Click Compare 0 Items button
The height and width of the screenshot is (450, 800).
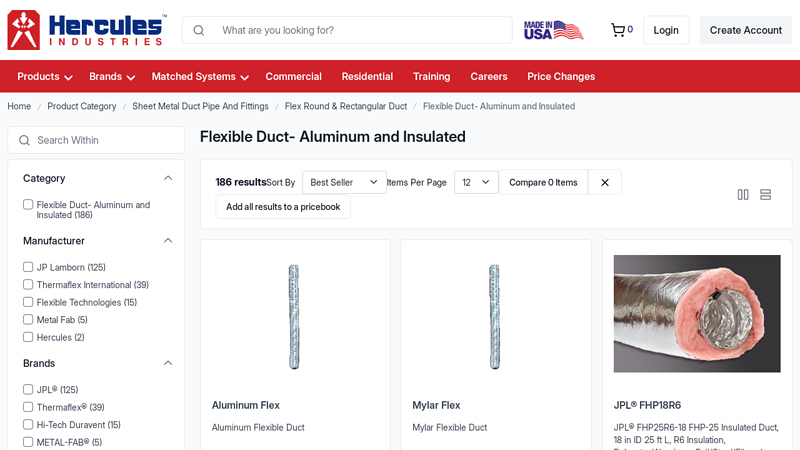click(x=543, y=182)
